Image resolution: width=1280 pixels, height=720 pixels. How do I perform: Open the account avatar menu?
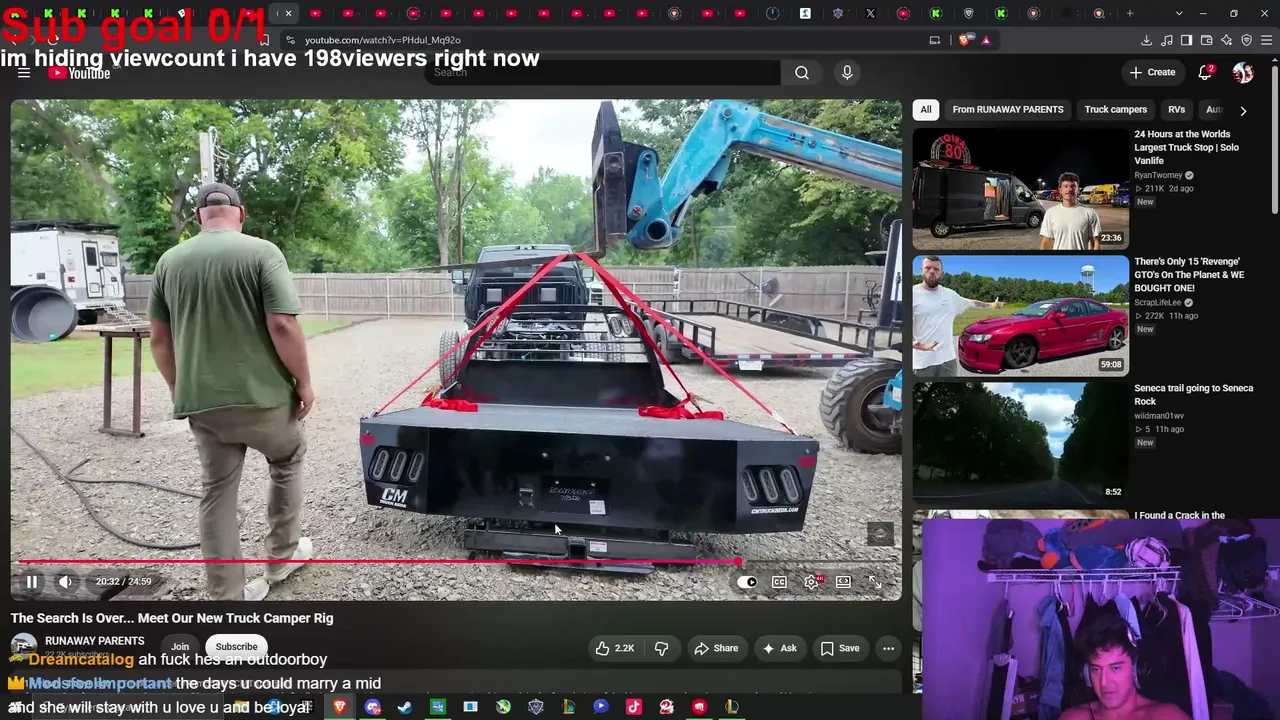point(1243,72)
